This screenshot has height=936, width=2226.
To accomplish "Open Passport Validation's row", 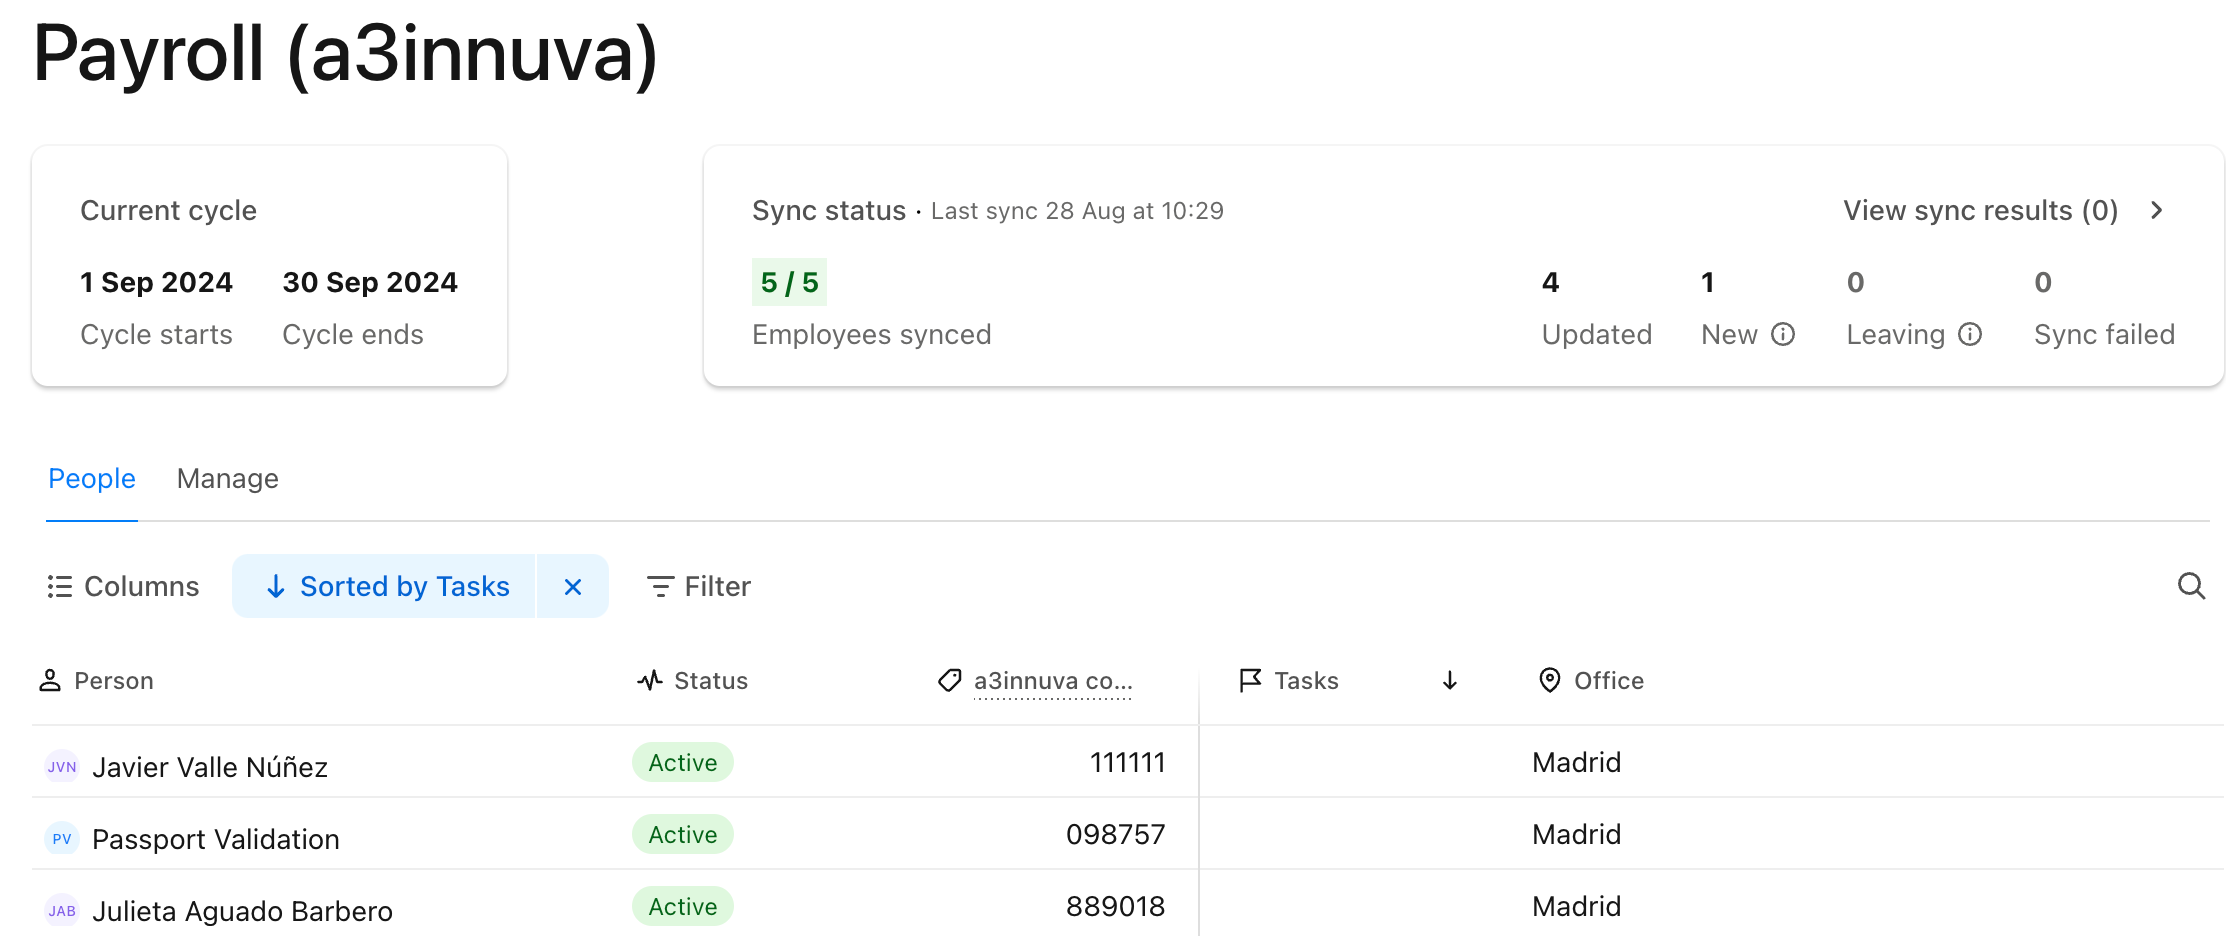I will (1128, 834).
